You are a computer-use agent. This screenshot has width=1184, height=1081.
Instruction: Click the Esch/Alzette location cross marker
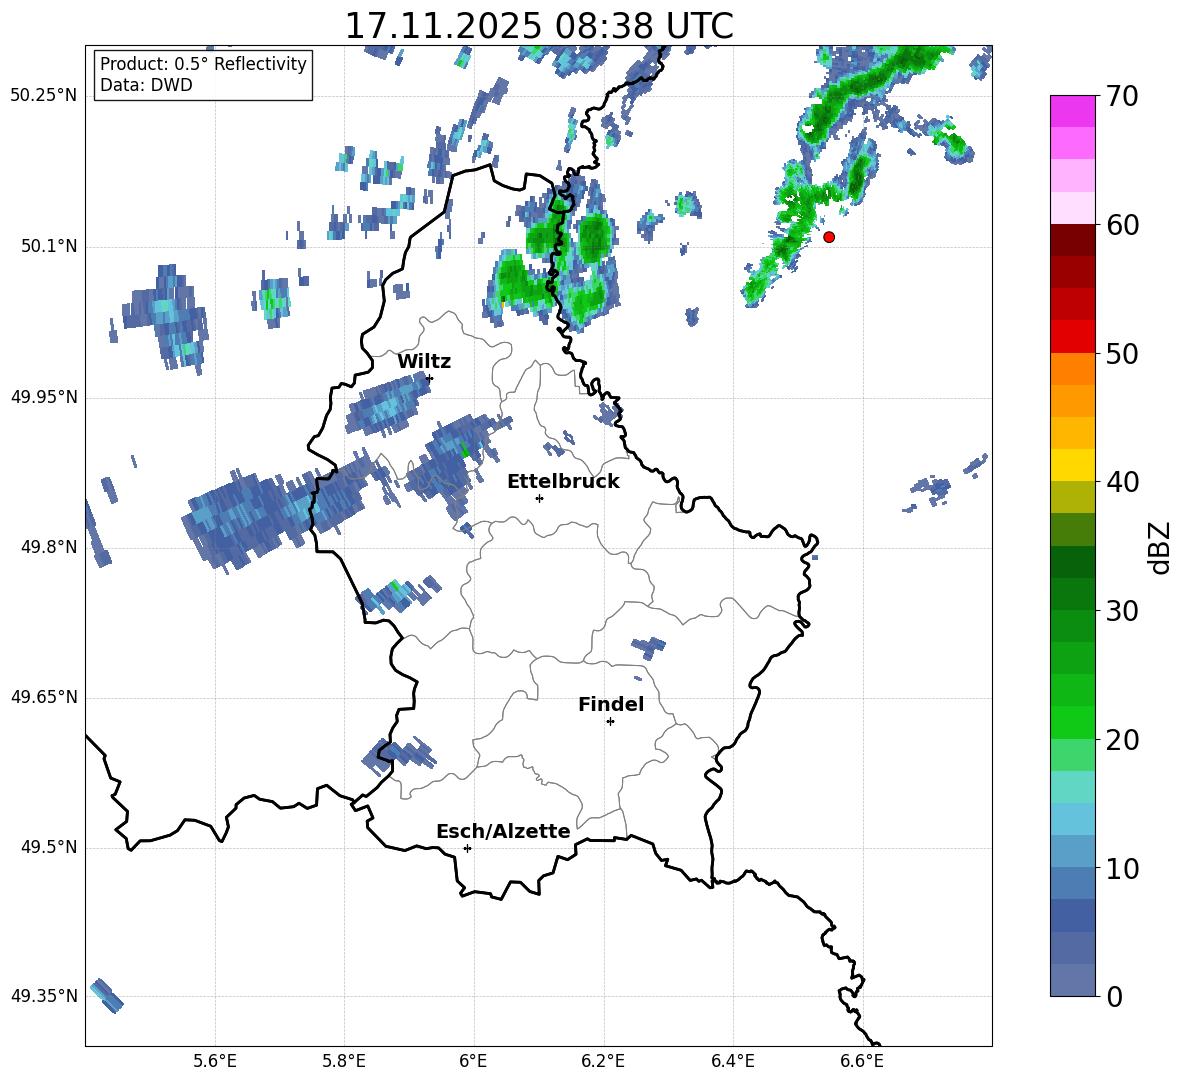tap(467, 848)
